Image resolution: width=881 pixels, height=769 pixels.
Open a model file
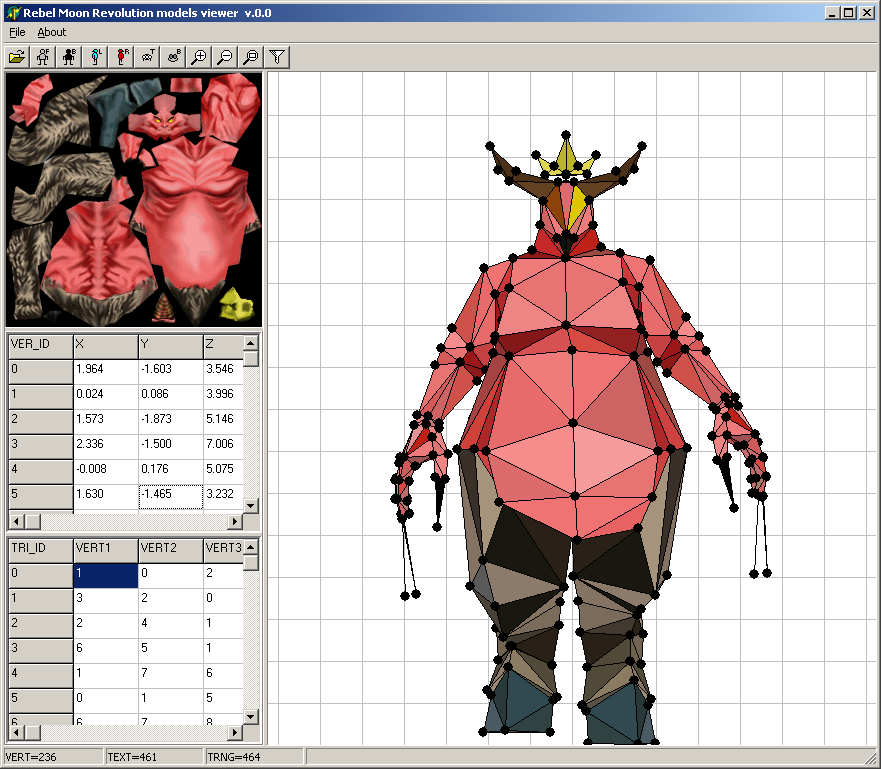[16, 57]
